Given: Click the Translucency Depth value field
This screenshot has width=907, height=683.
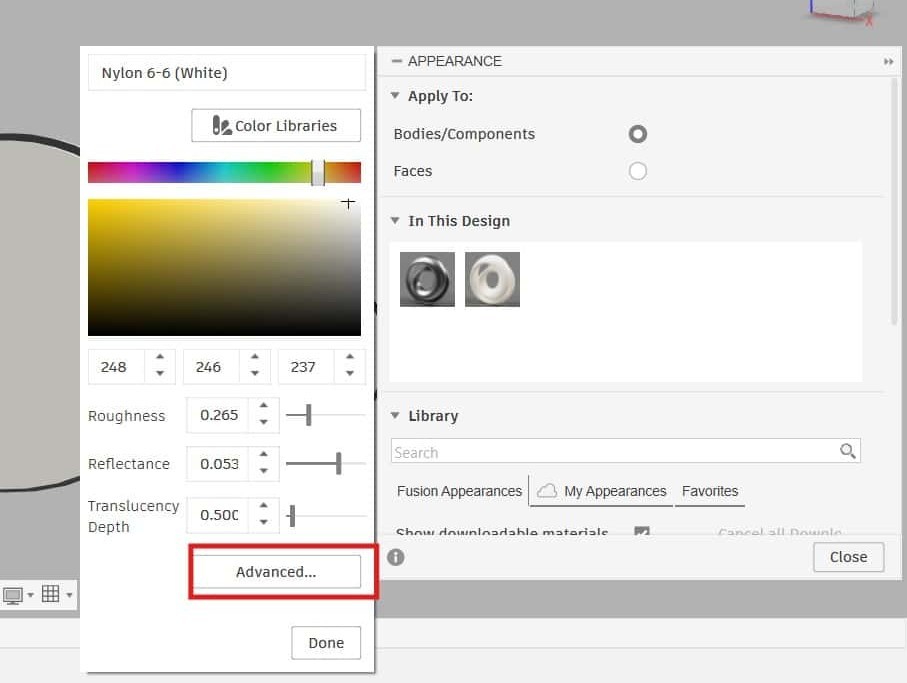Looking at the screenshot, I should click(x=218, y=515).
